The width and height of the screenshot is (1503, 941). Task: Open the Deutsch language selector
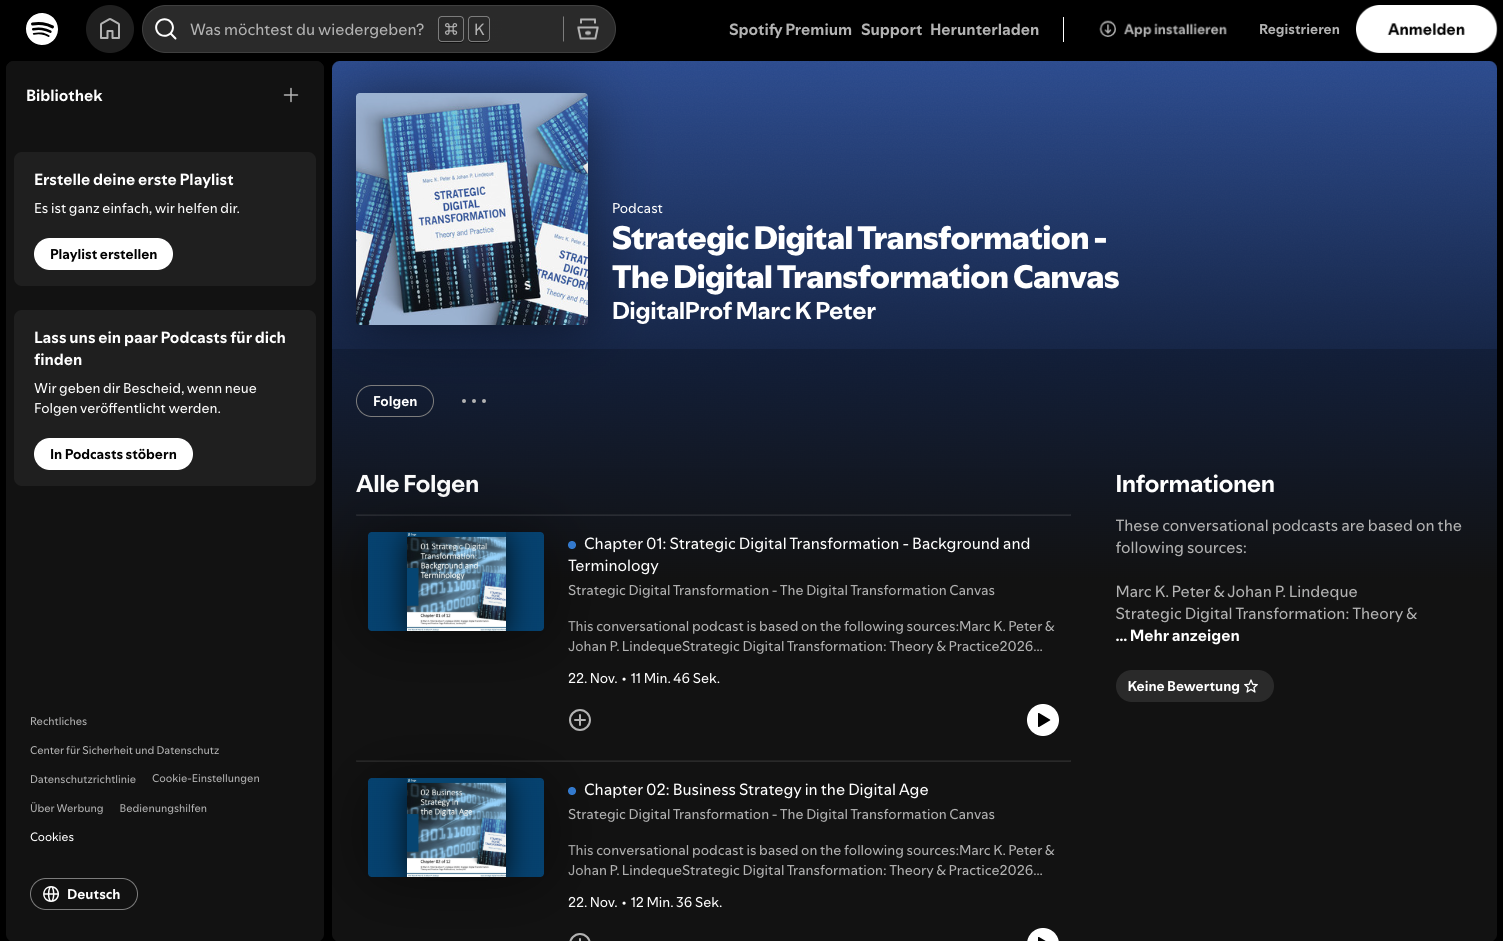(x=84, y=894)
